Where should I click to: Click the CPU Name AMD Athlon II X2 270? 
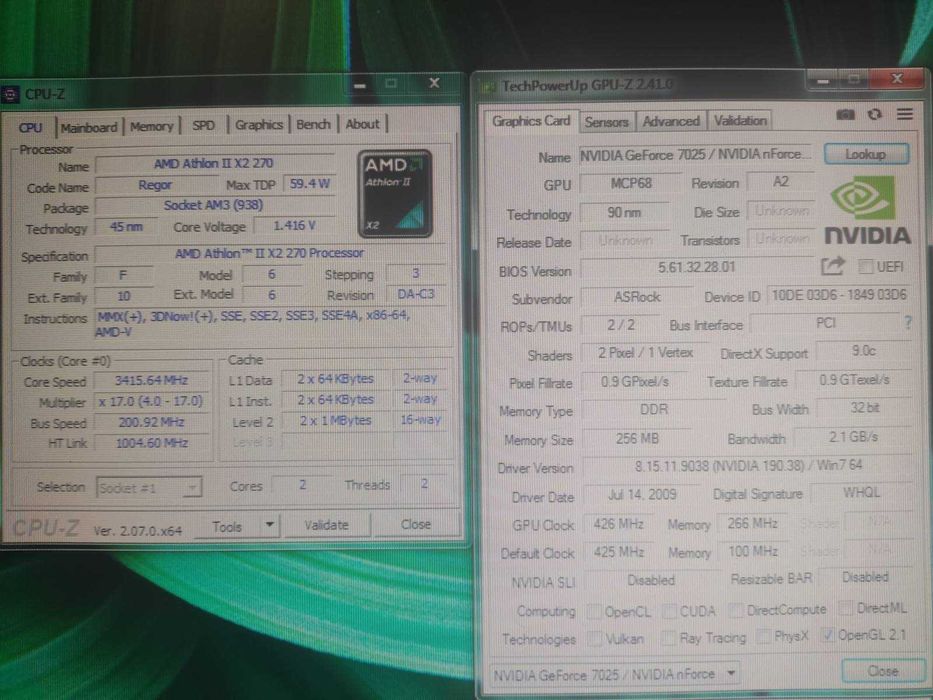[x=213, y=164]
